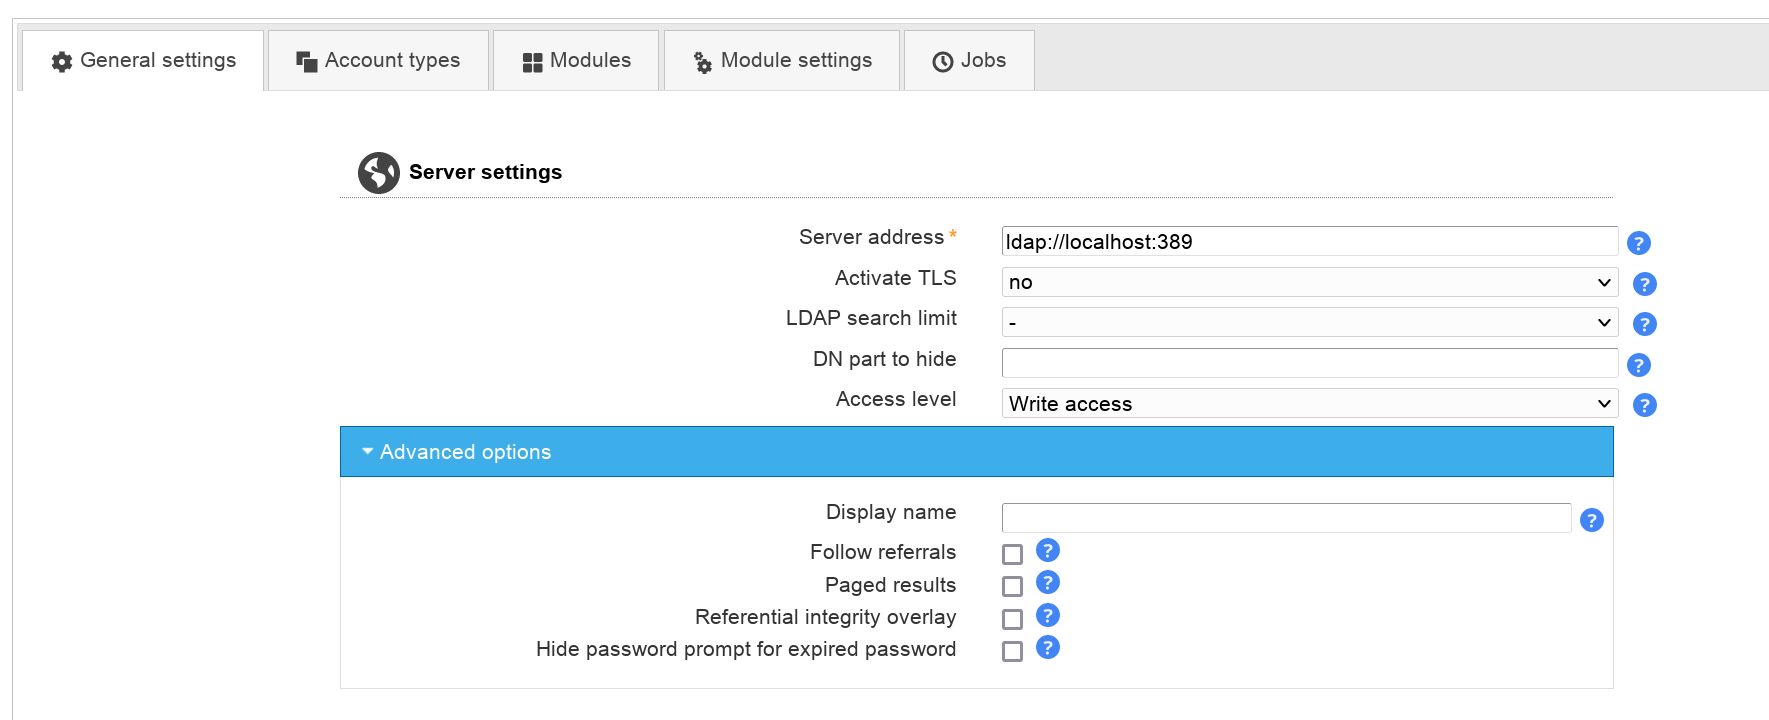Image resolution: width=1769 pixels, height=720 pixels.
Task: View help for Access level setting
Action: click(x=1644, y=405)
